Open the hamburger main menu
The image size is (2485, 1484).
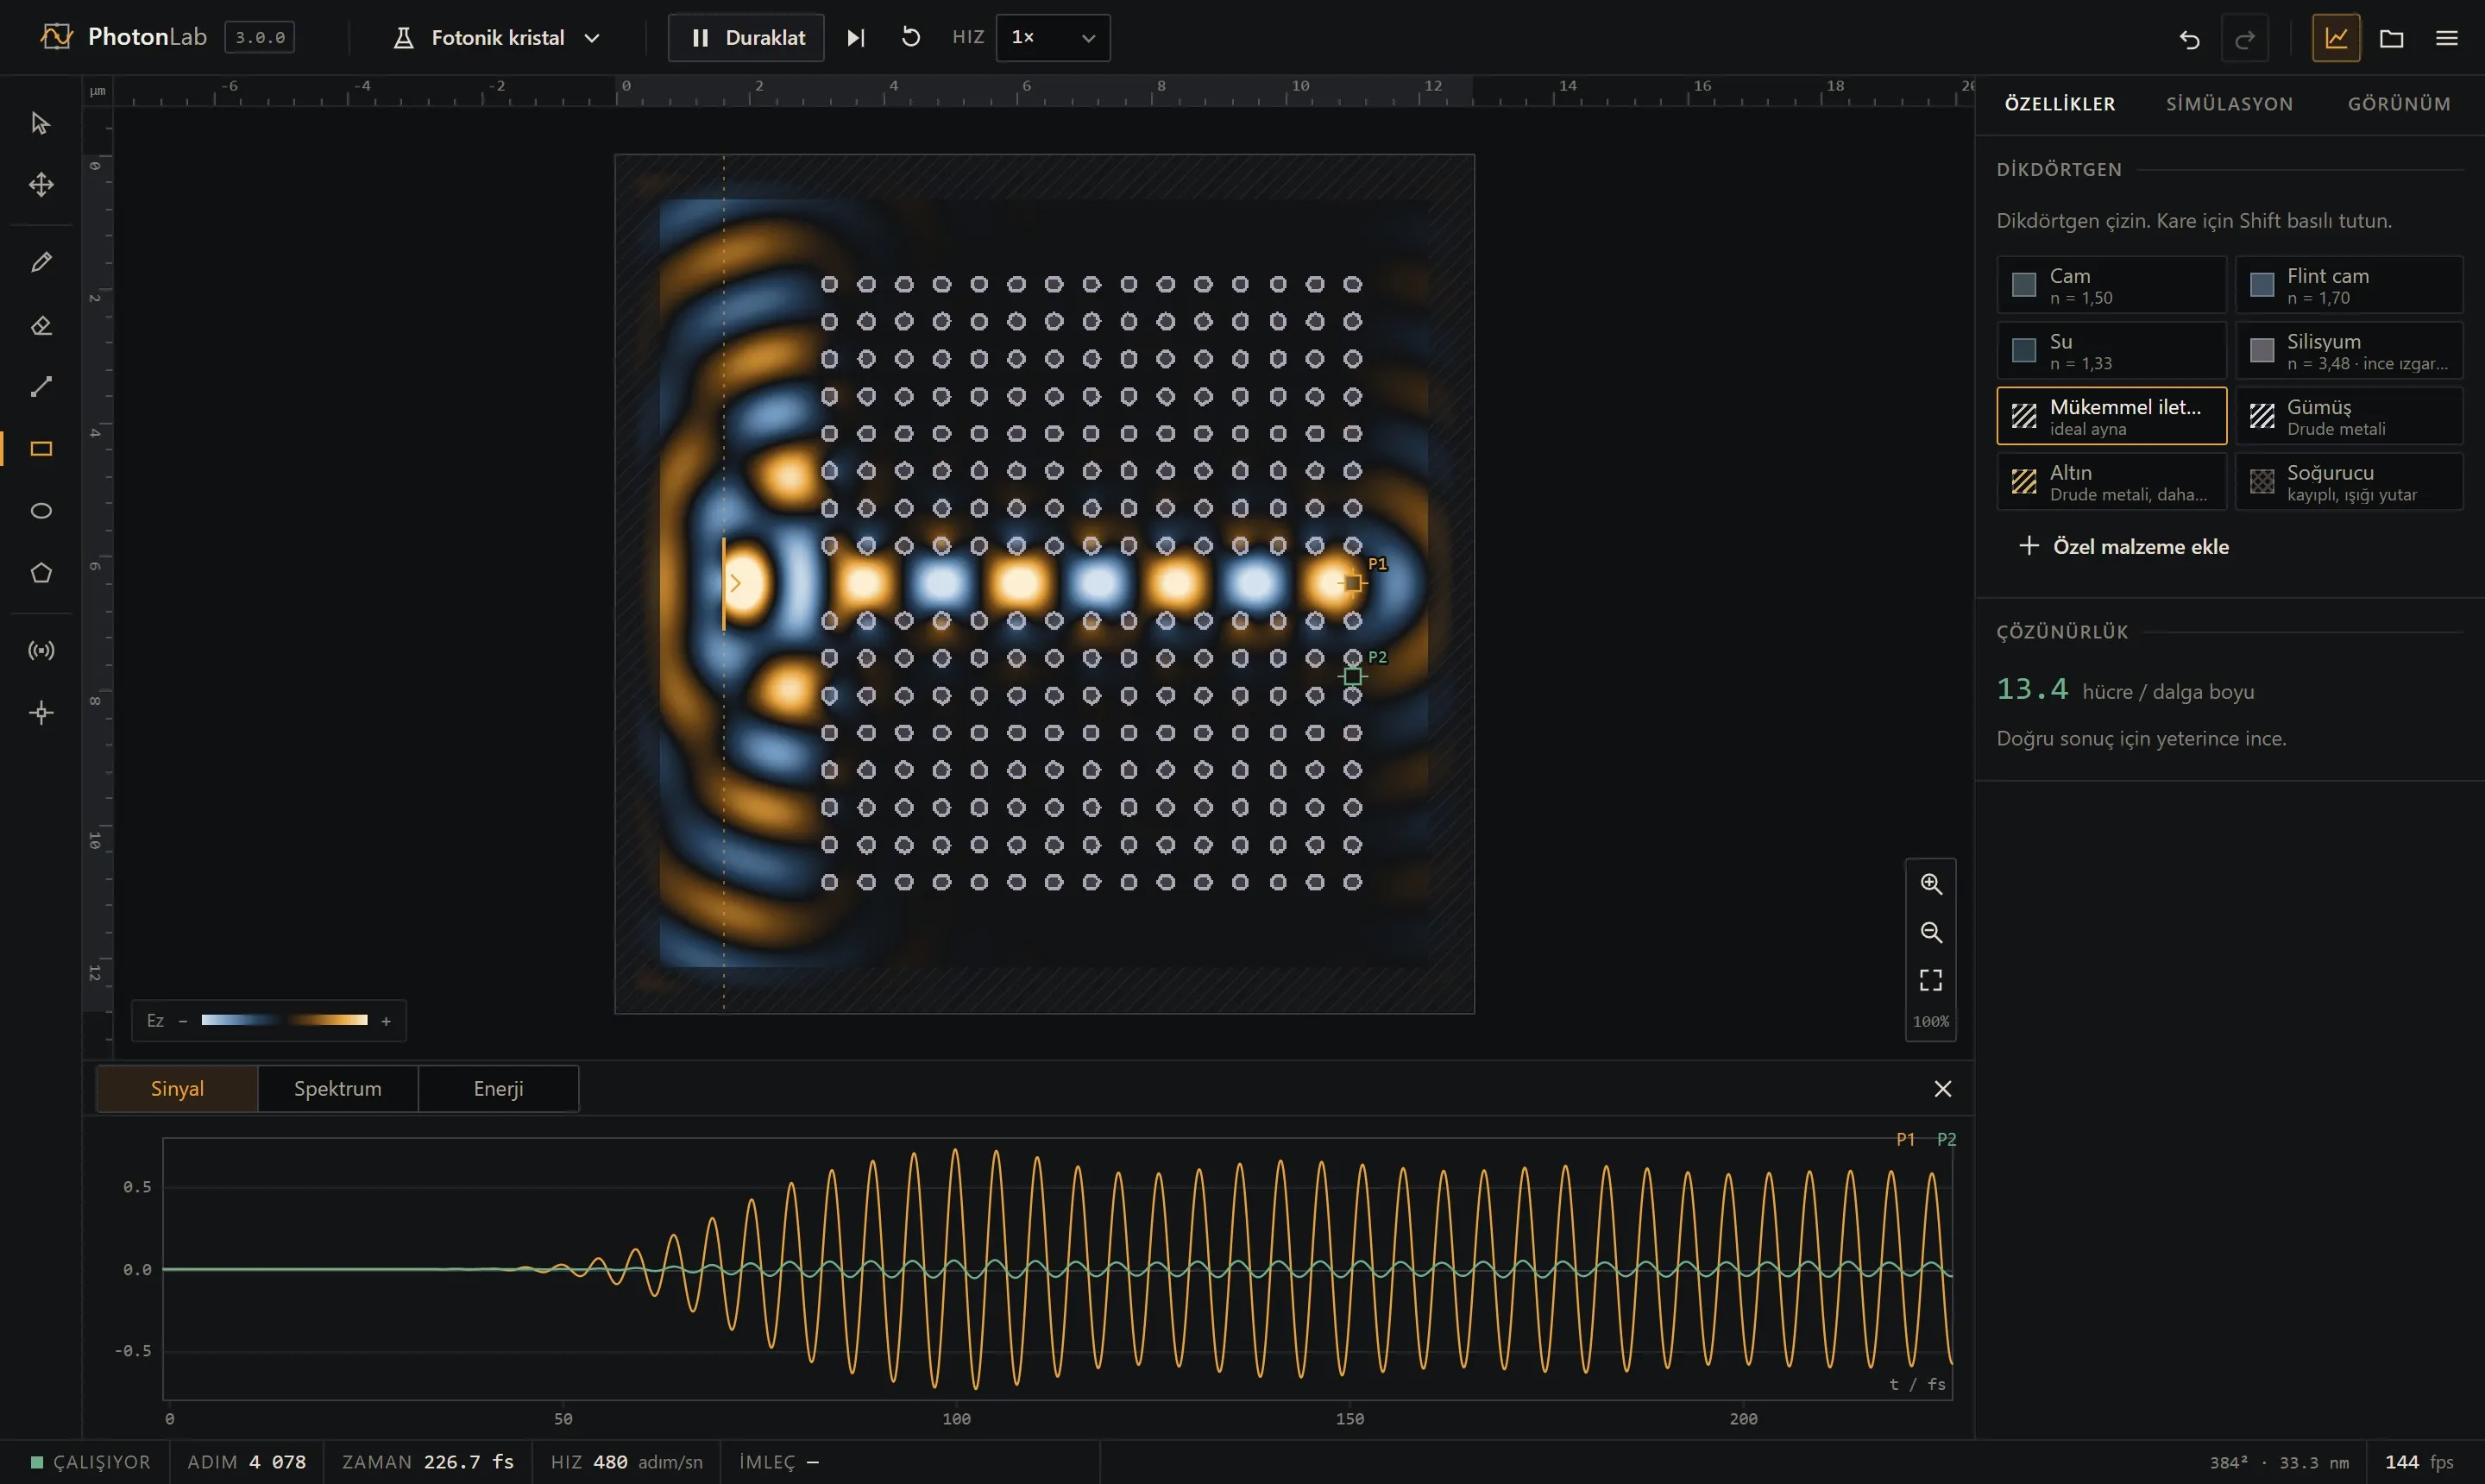pyautogui.click(x=2446, y=38)
